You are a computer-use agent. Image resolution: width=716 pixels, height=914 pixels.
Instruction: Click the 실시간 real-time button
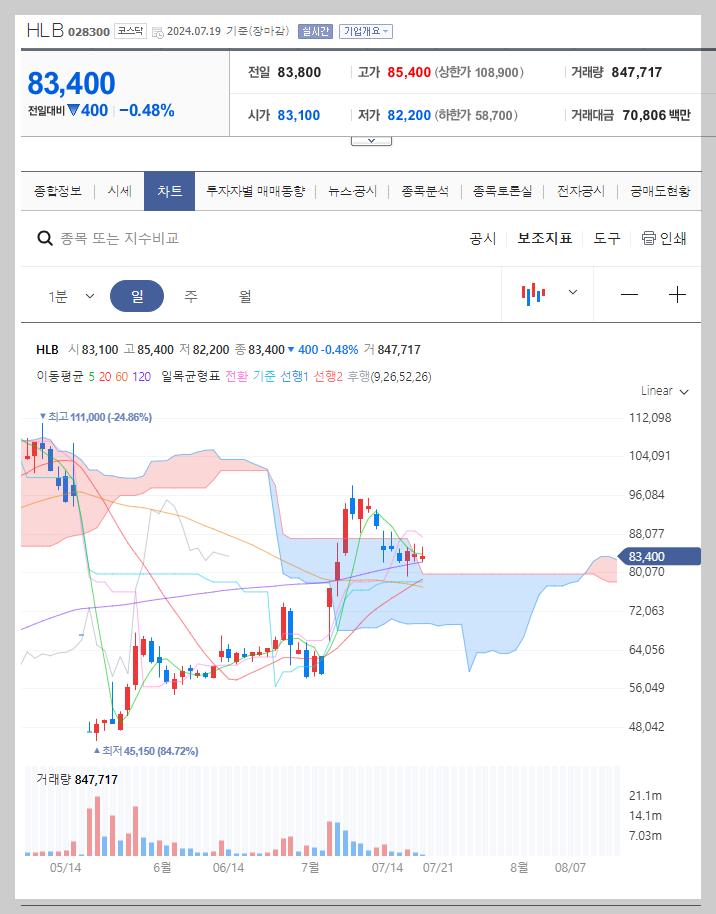pos(314,31)
